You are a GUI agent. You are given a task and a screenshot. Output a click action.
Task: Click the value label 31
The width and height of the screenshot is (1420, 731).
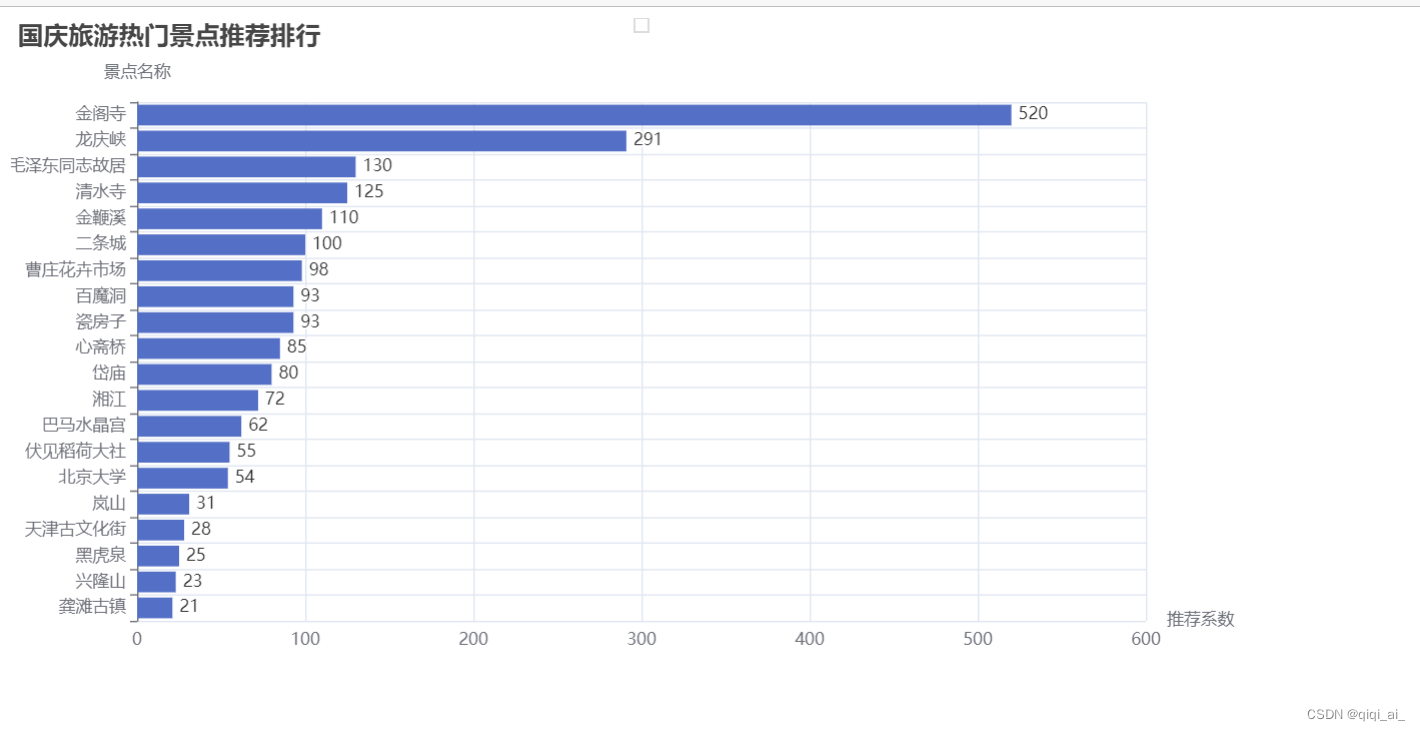(x=206, y=503)
